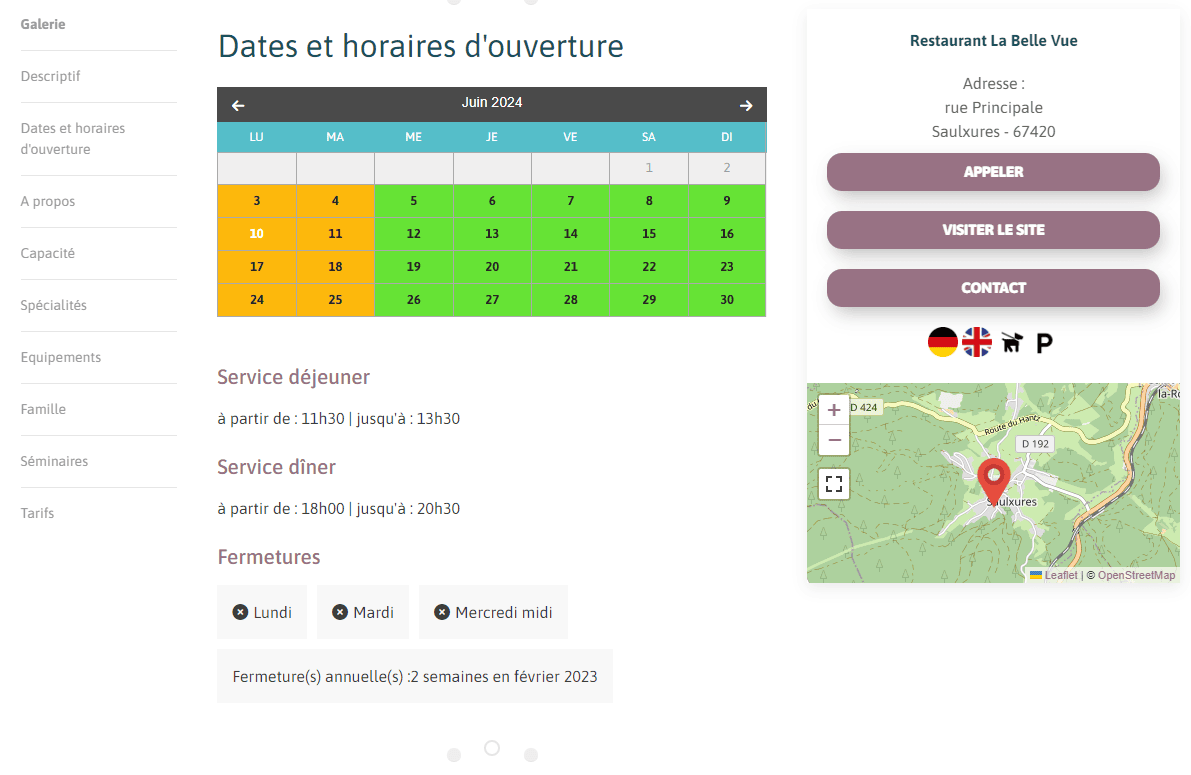Click the red map location pin

pos(993,481)
